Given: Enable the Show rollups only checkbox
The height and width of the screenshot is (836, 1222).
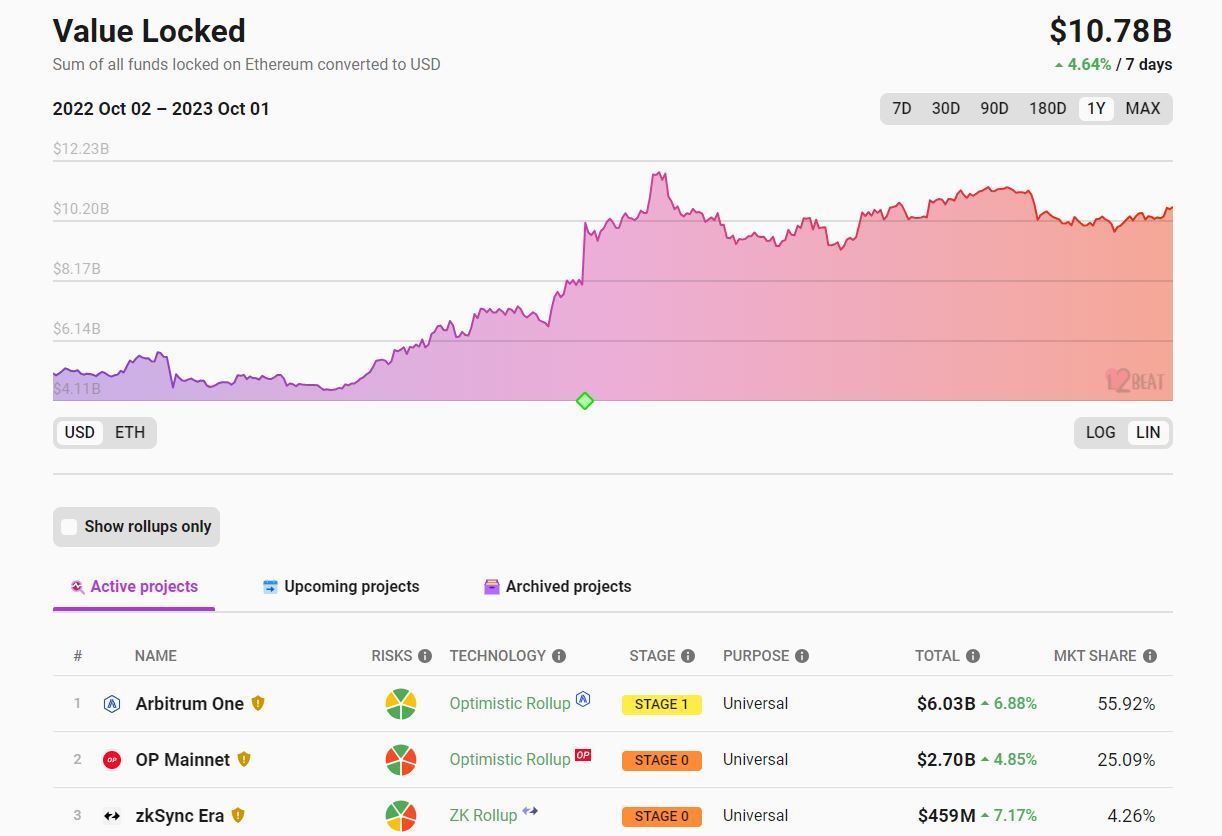Looking at the screenshot, I should point(69,527).
